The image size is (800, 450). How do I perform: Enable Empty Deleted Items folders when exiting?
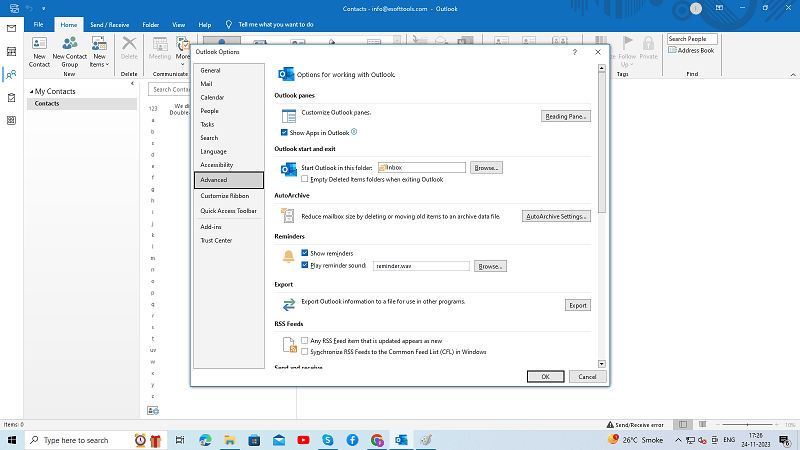(305, 179)
